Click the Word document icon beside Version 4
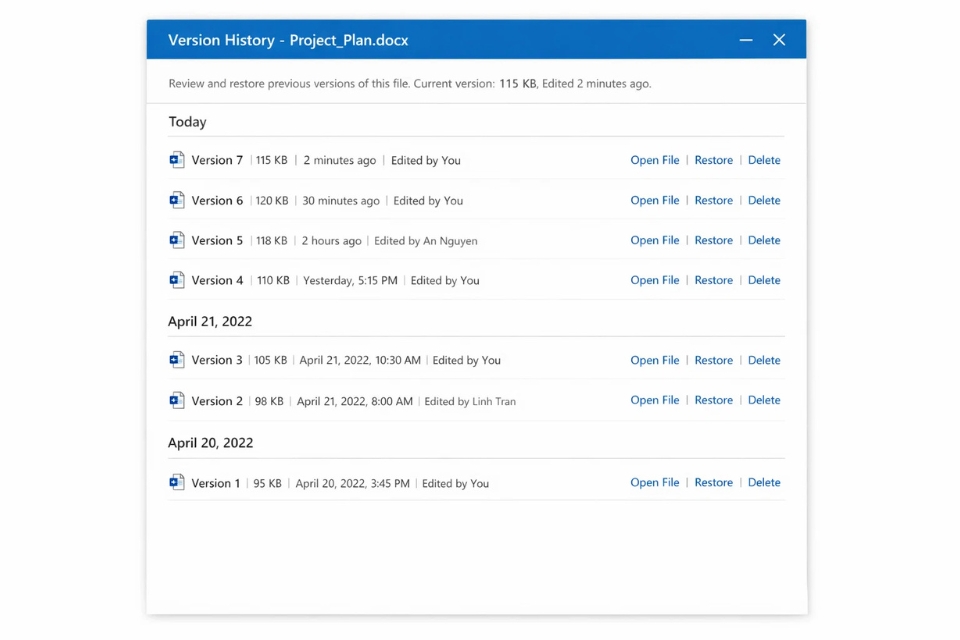Image resolution: width=960 pixels, height=640 pixels. [176, 279]
